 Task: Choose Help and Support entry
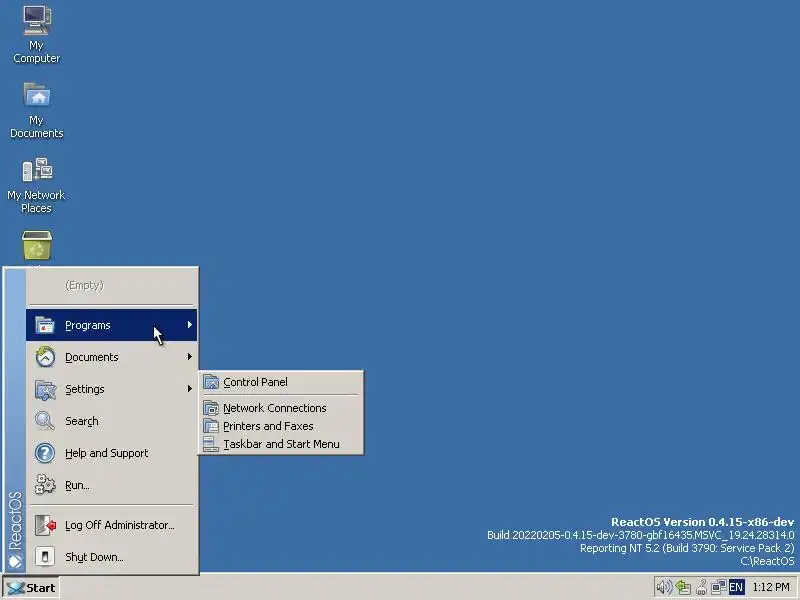pos(111,453)
